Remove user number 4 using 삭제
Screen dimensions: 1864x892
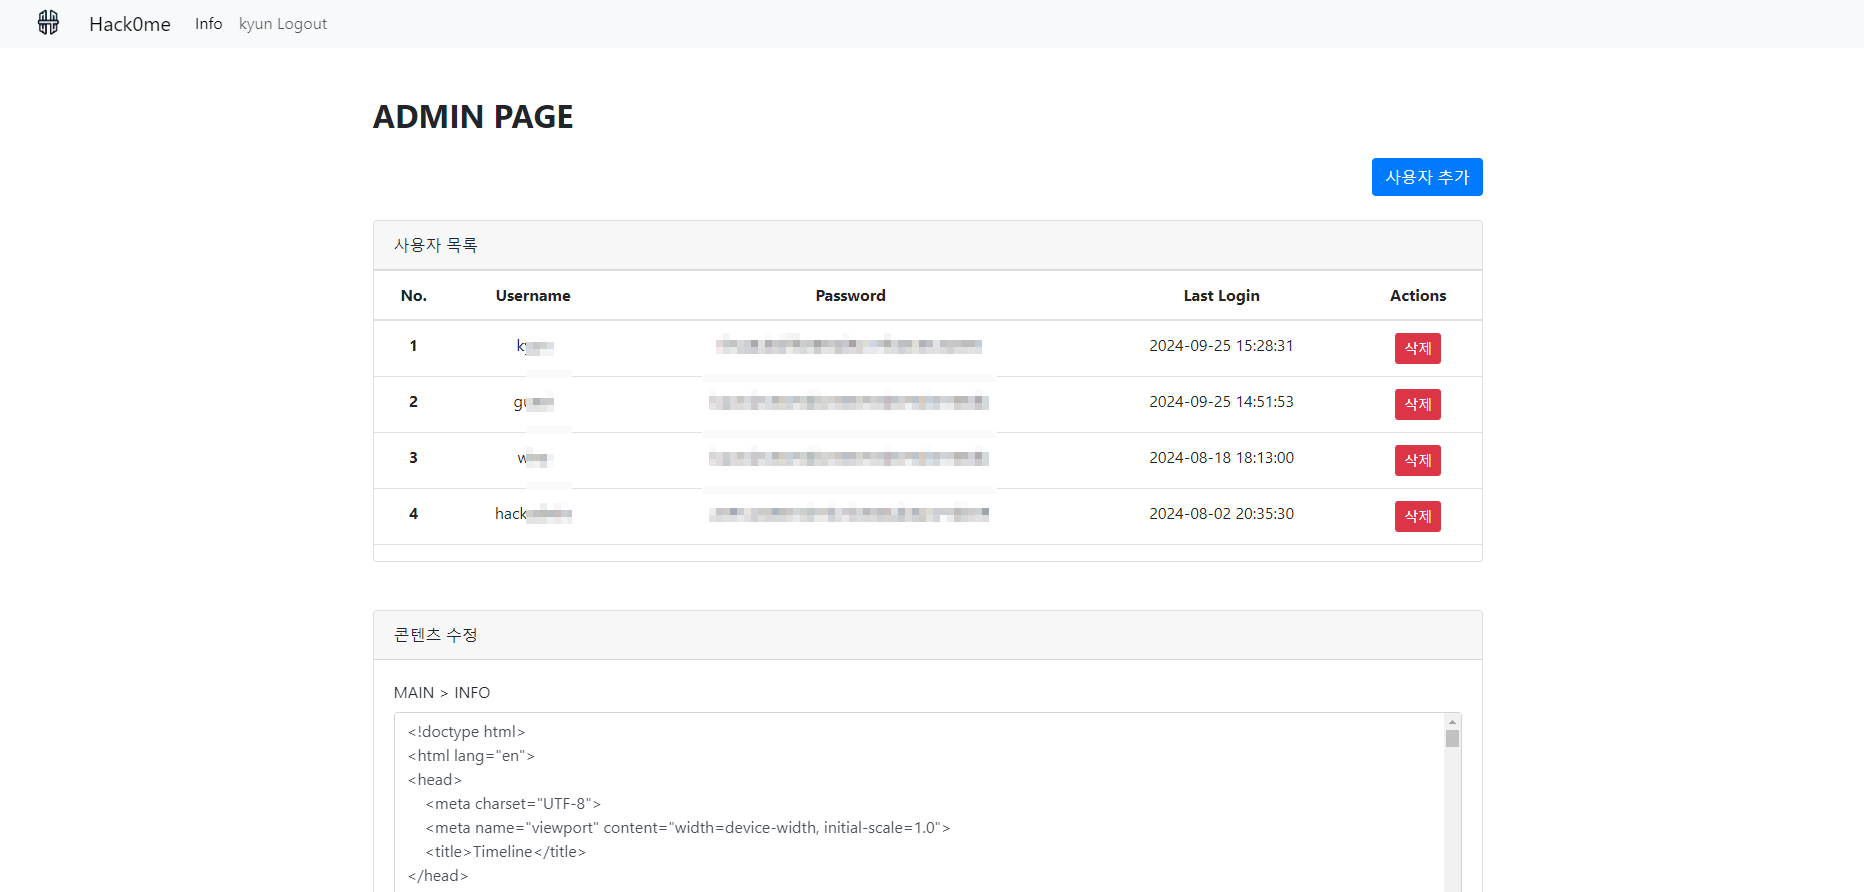pyautogui.click(x=1417, y=516)
